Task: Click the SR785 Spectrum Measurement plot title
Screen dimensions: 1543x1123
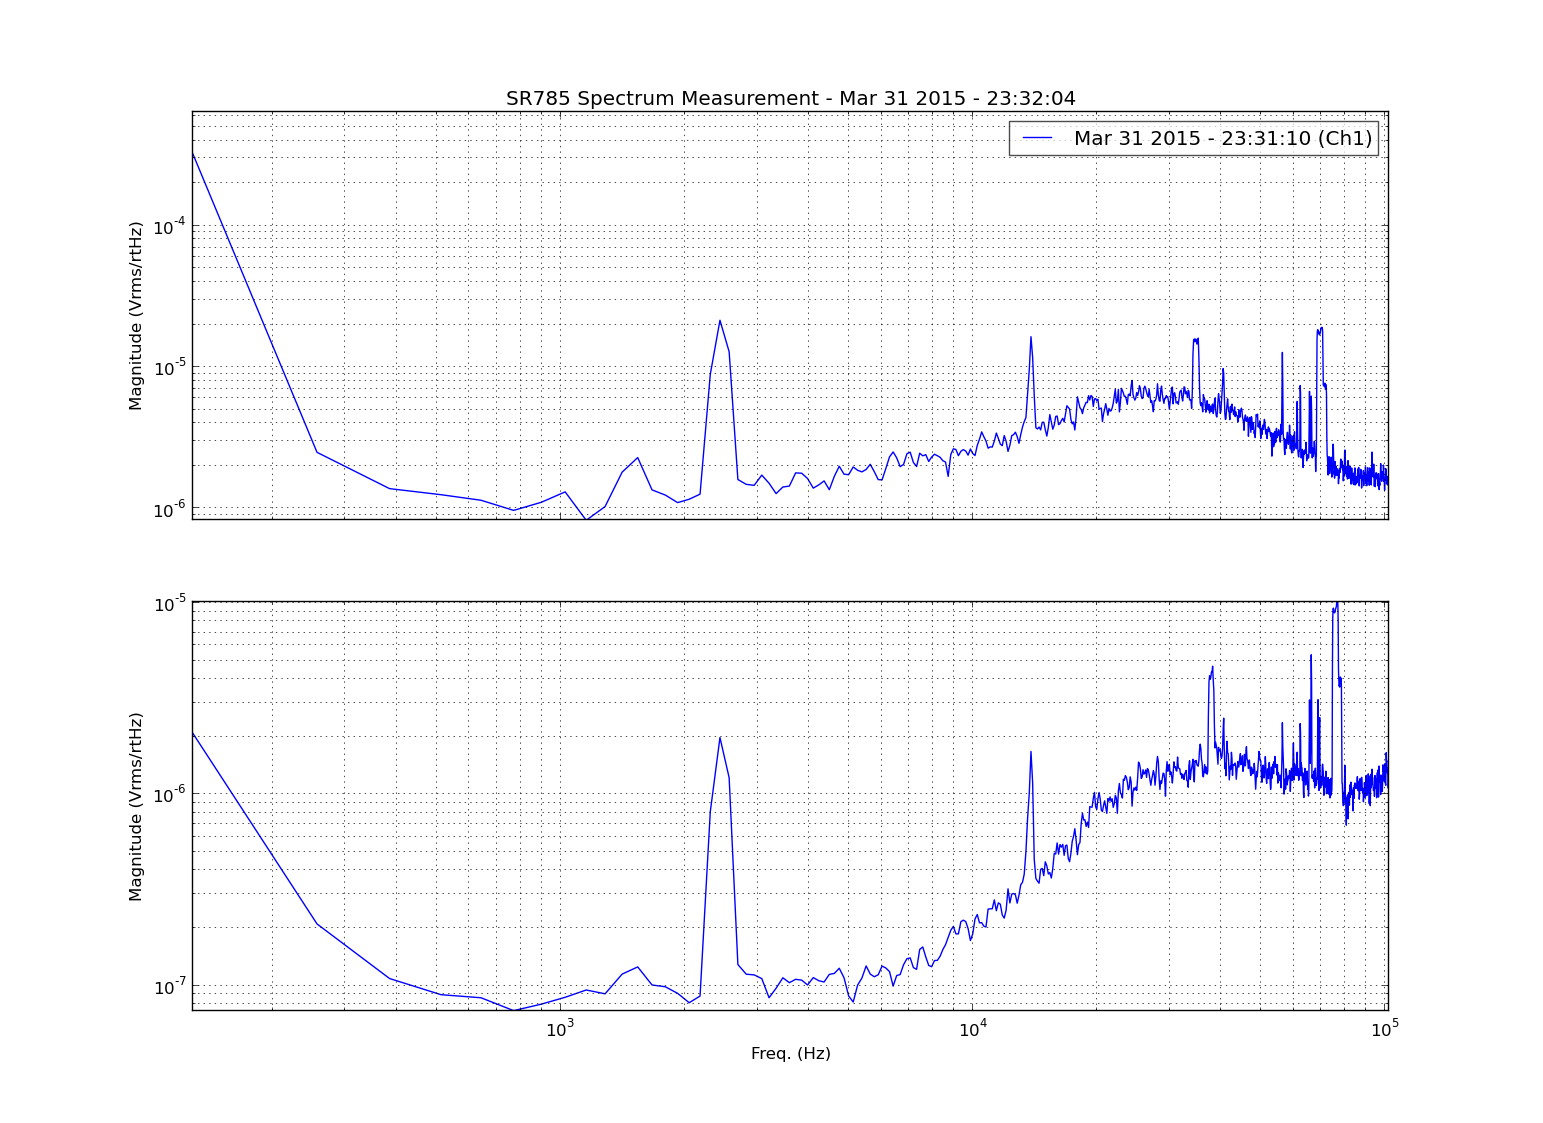Action: click(x=790, y=98)
